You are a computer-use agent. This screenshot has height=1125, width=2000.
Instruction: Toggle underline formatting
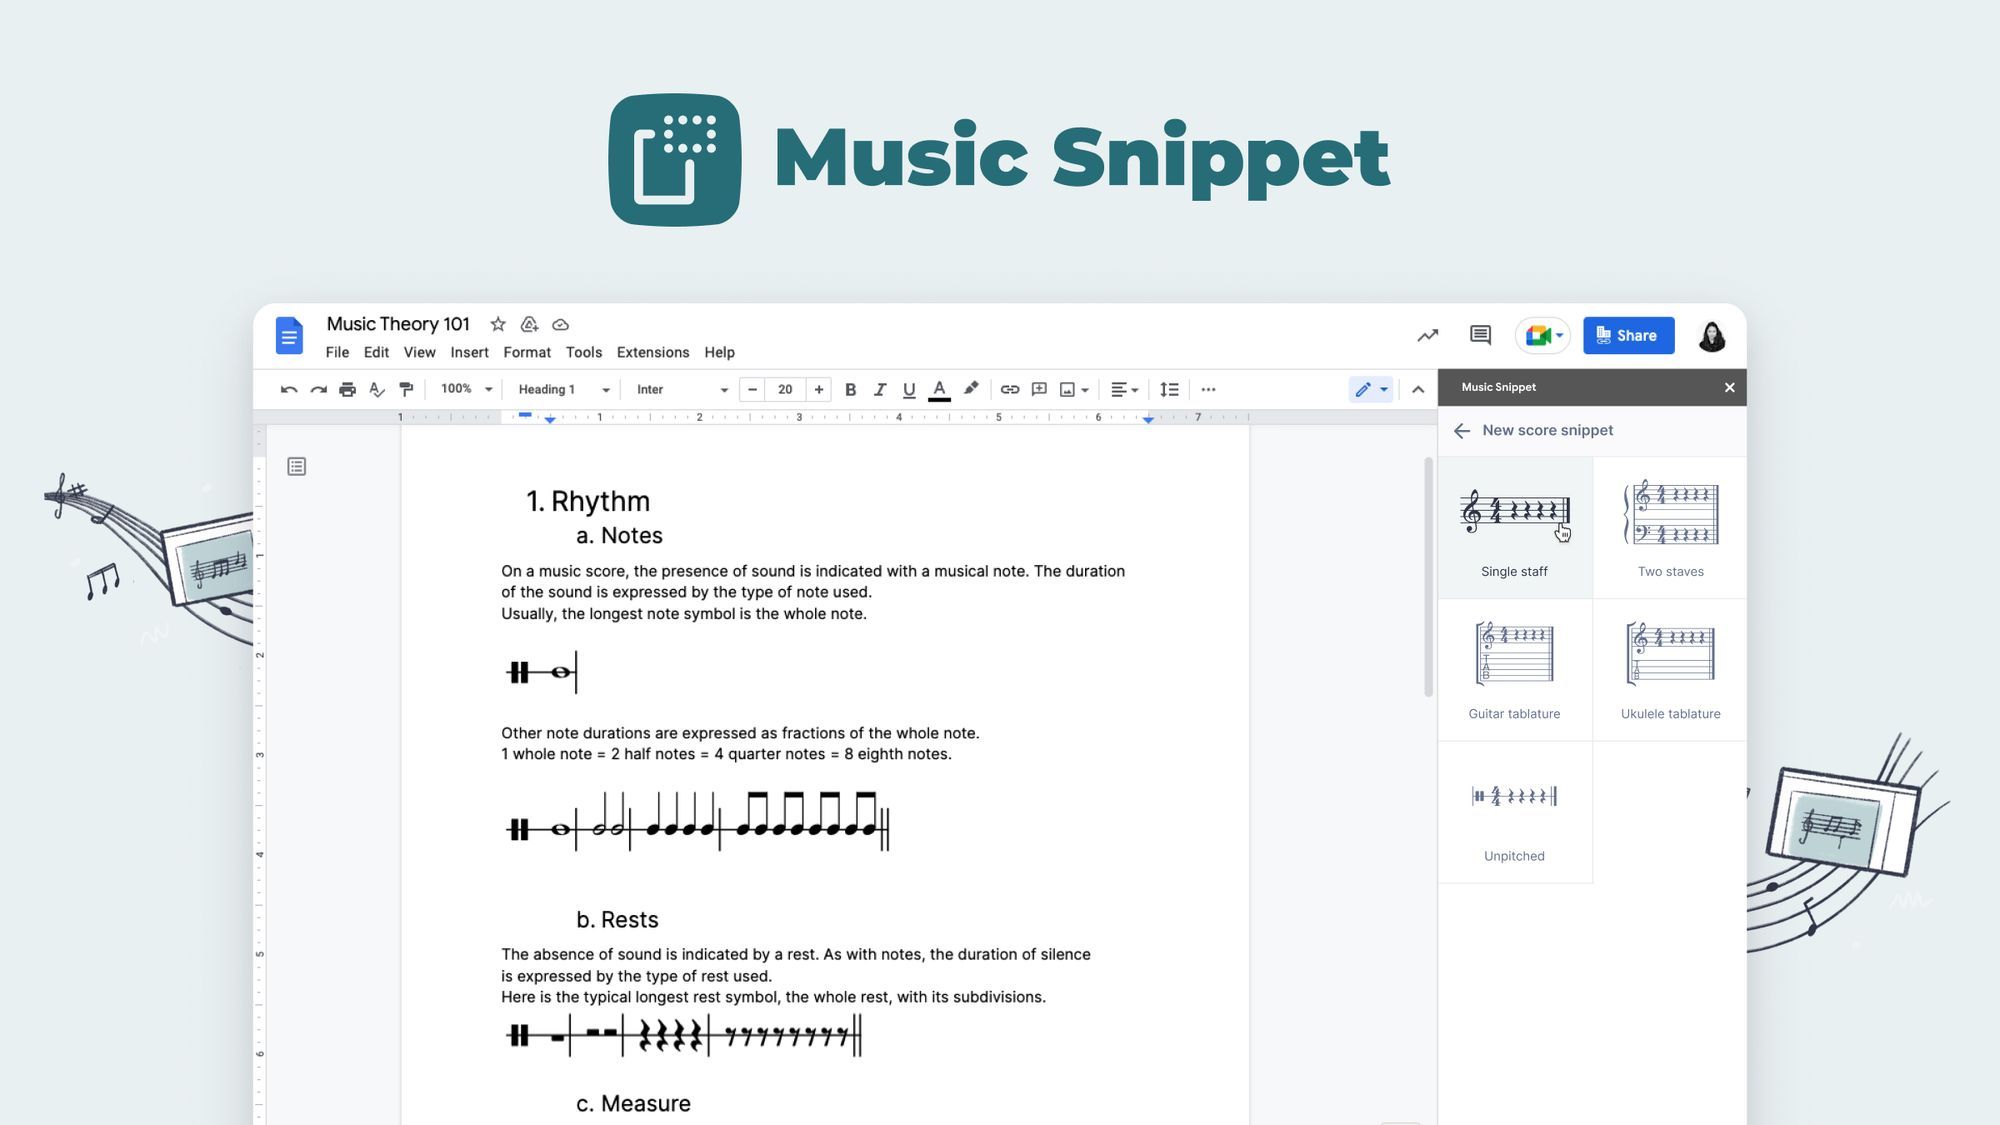[x=908, y=389]
